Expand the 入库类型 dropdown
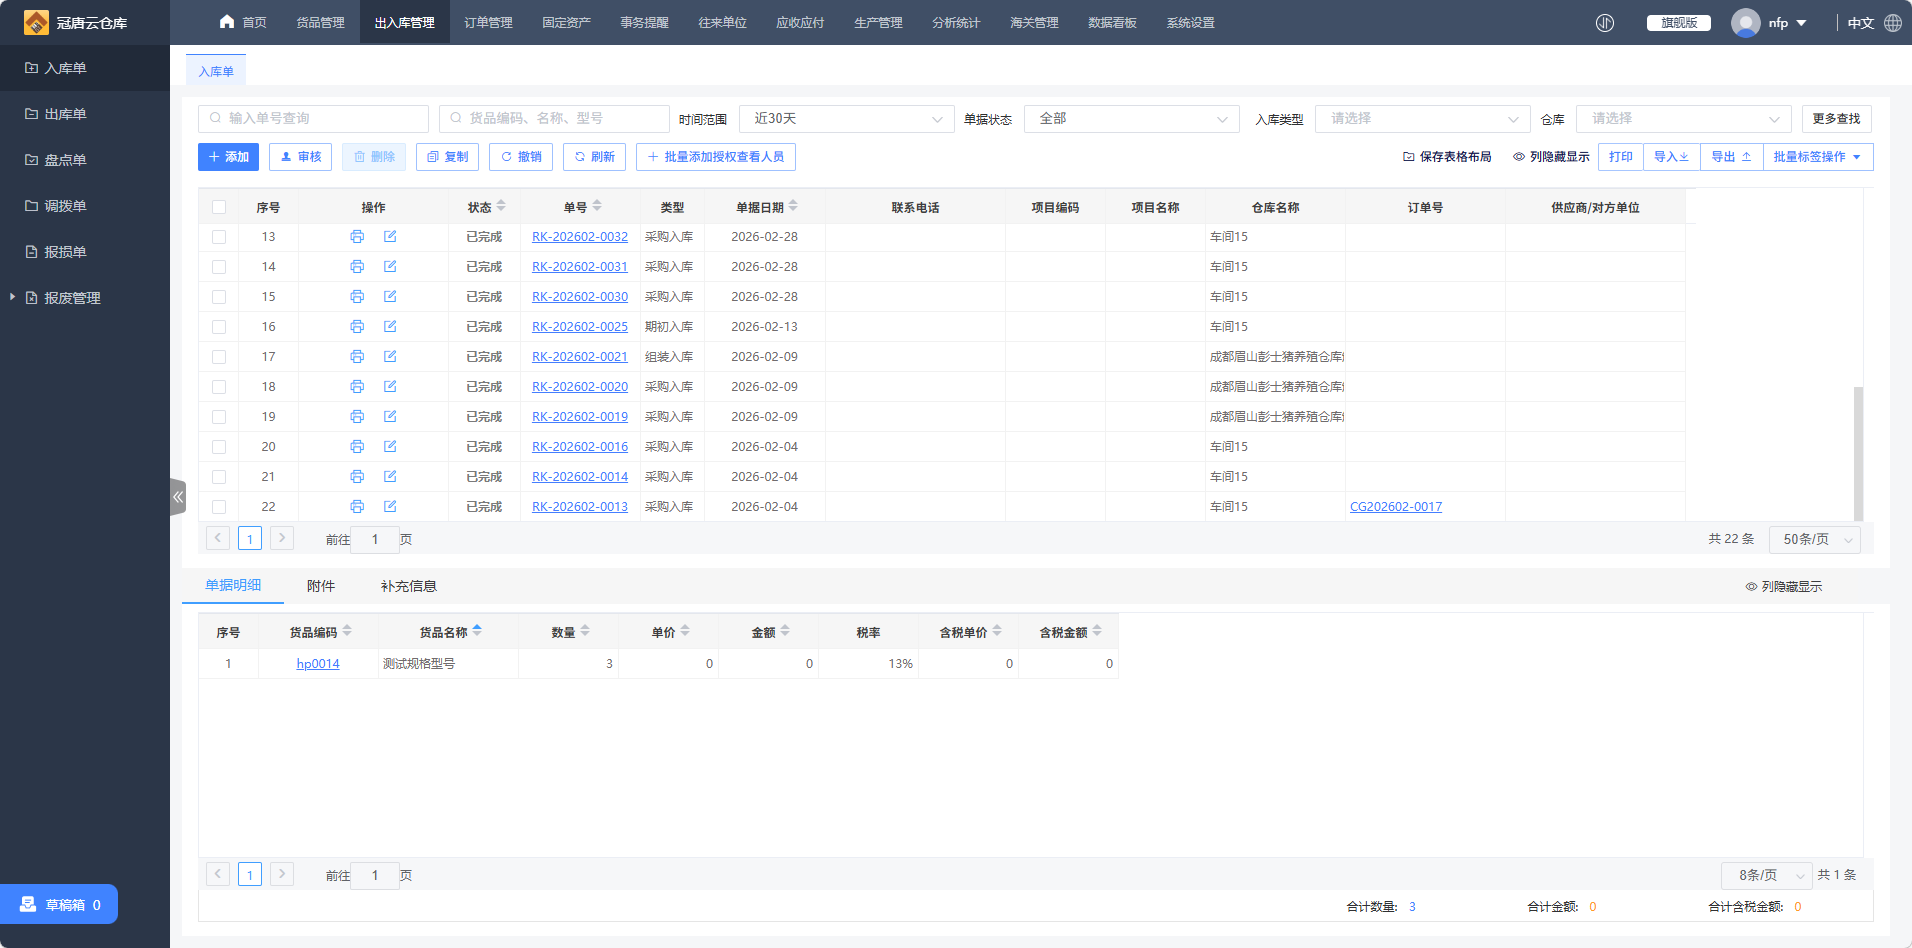 (1422, 119)
